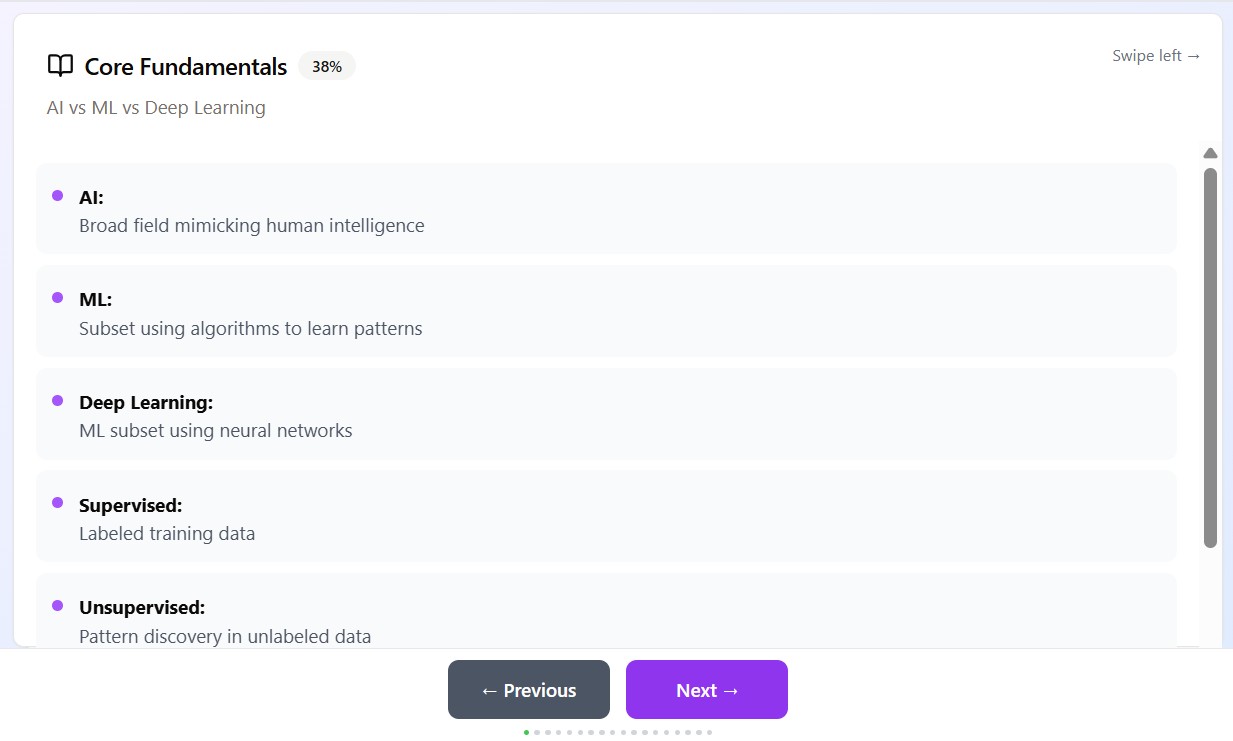Select the green first pagination dot
The width and height of the screenshot is (1233, 741).
(526, 732)
